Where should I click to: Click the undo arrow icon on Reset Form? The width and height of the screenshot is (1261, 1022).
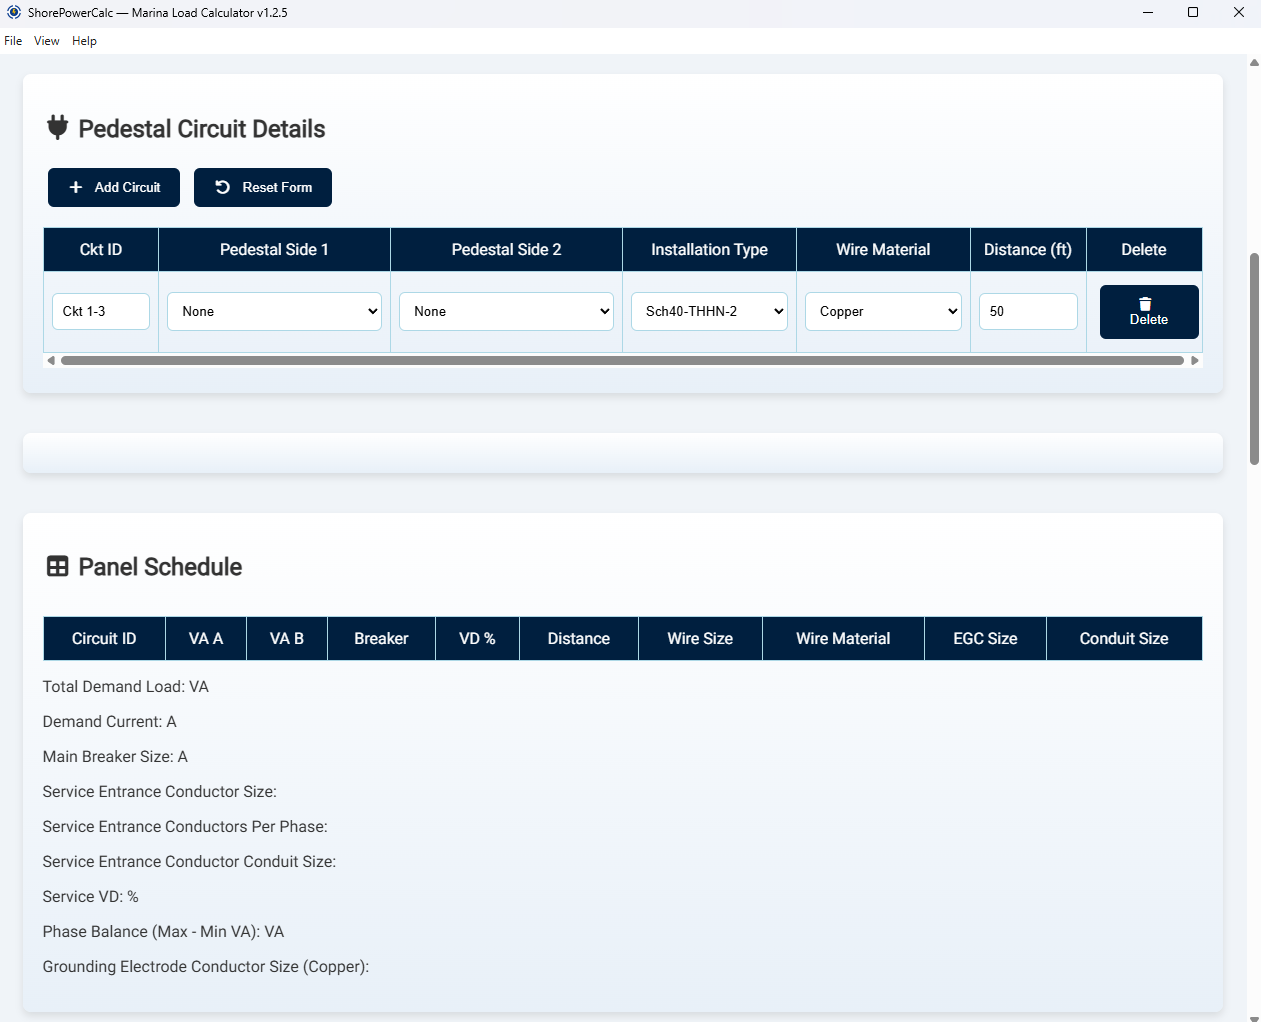tap(223, 188)
